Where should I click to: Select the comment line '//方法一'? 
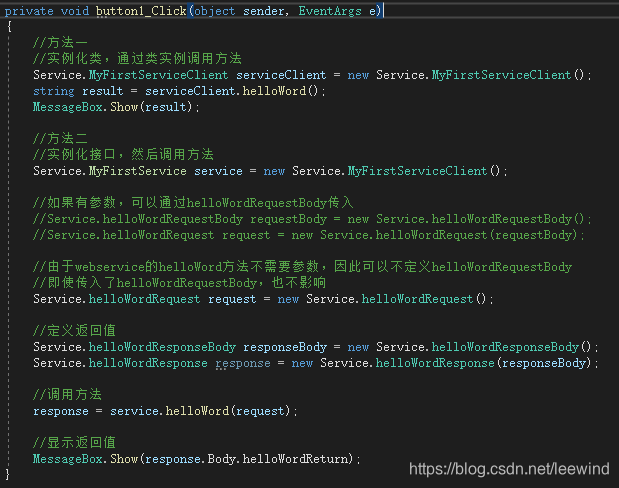tap(60, 42)
